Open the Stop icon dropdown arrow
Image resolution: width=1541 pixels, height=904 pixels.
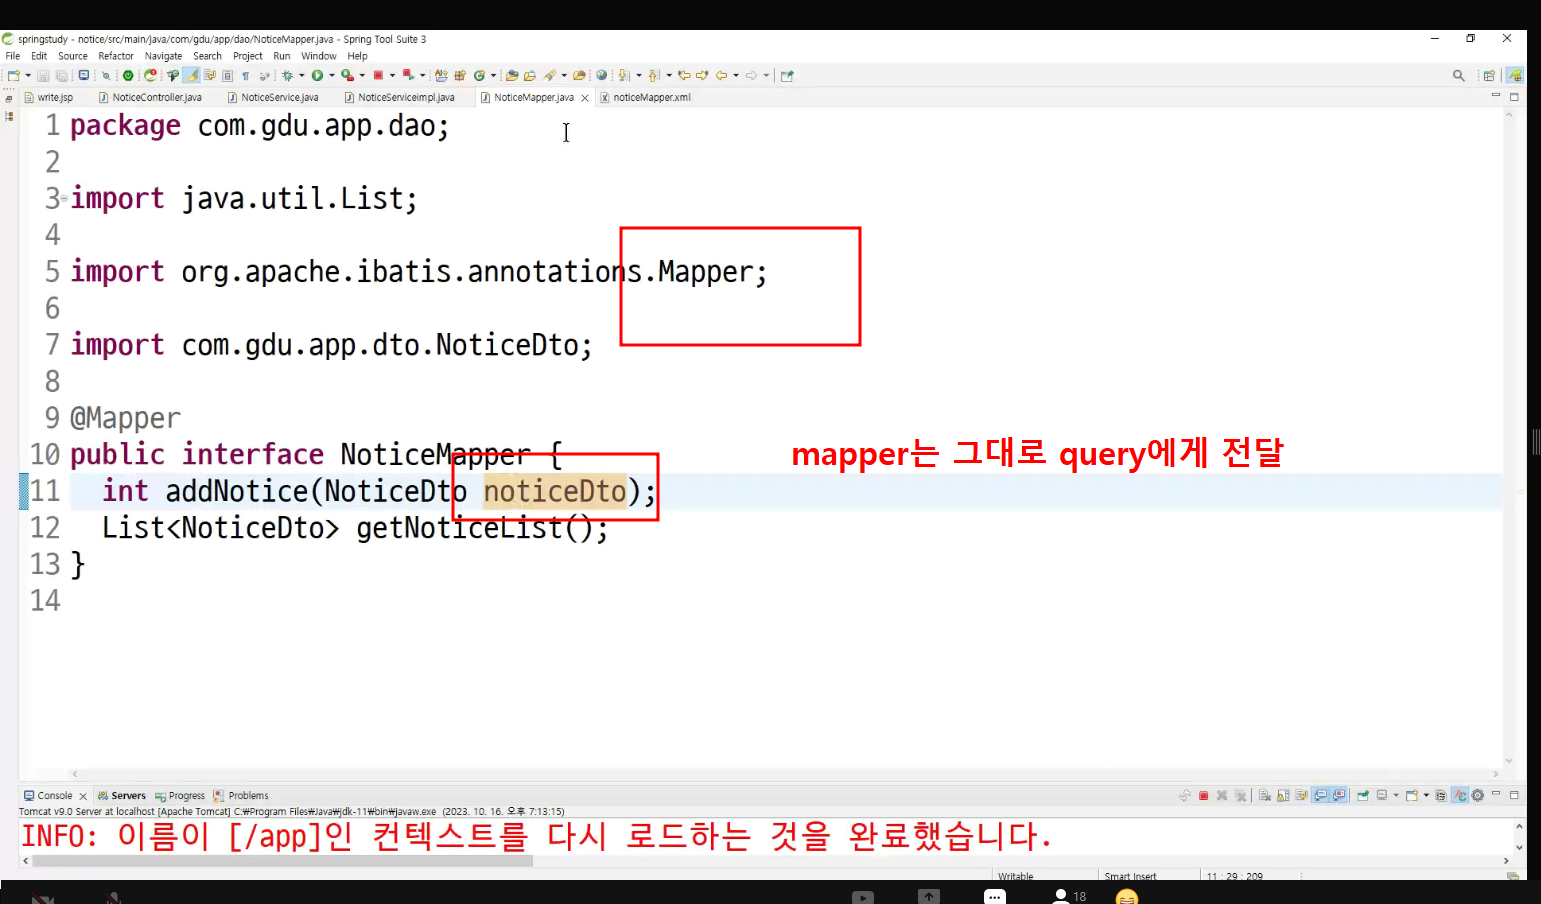392,75
